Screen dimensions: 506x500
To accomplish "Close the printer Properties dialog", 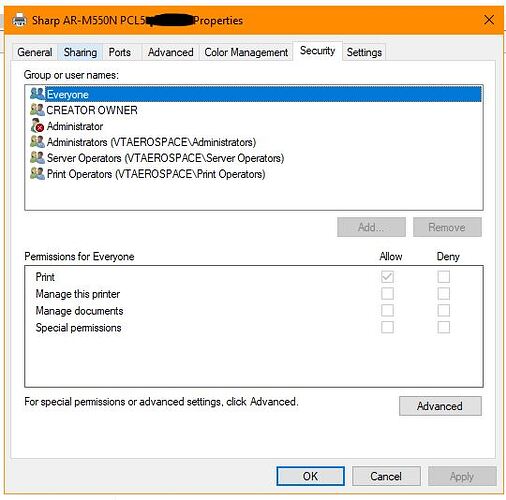I will tap(489, 20).
